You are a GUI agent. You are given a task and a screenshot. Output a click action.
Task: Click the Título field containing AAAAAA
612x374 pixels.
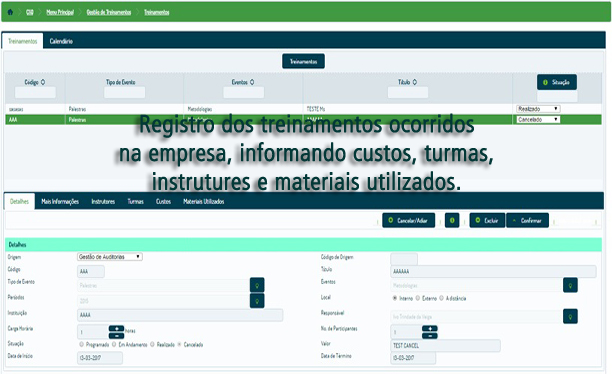click(x=493, y=271)
